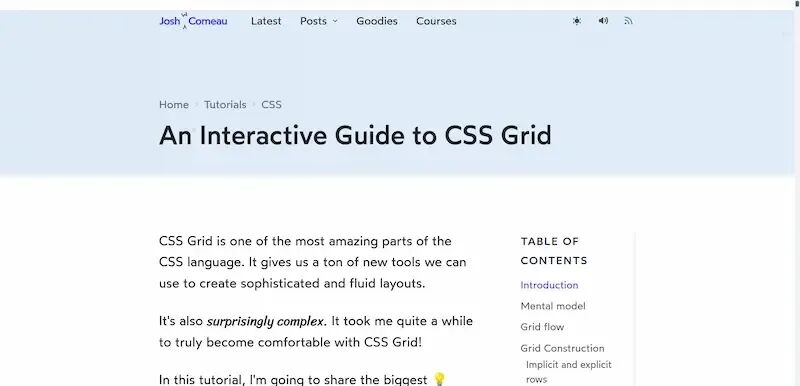Open the Courses nav item
This screenshot has width=800, height=386.
[x=436, y=21]
